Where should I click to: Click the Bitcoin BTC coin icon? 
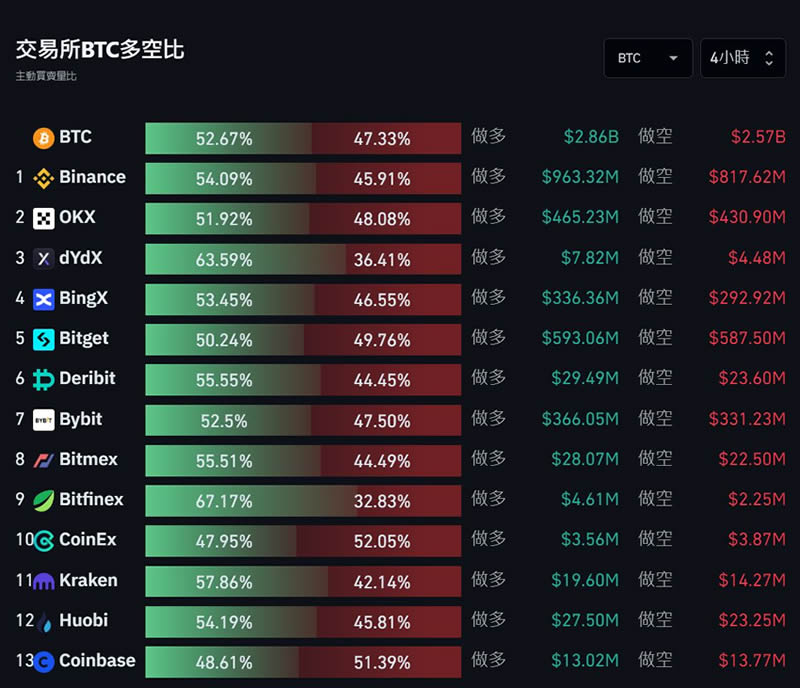point(43,138)
